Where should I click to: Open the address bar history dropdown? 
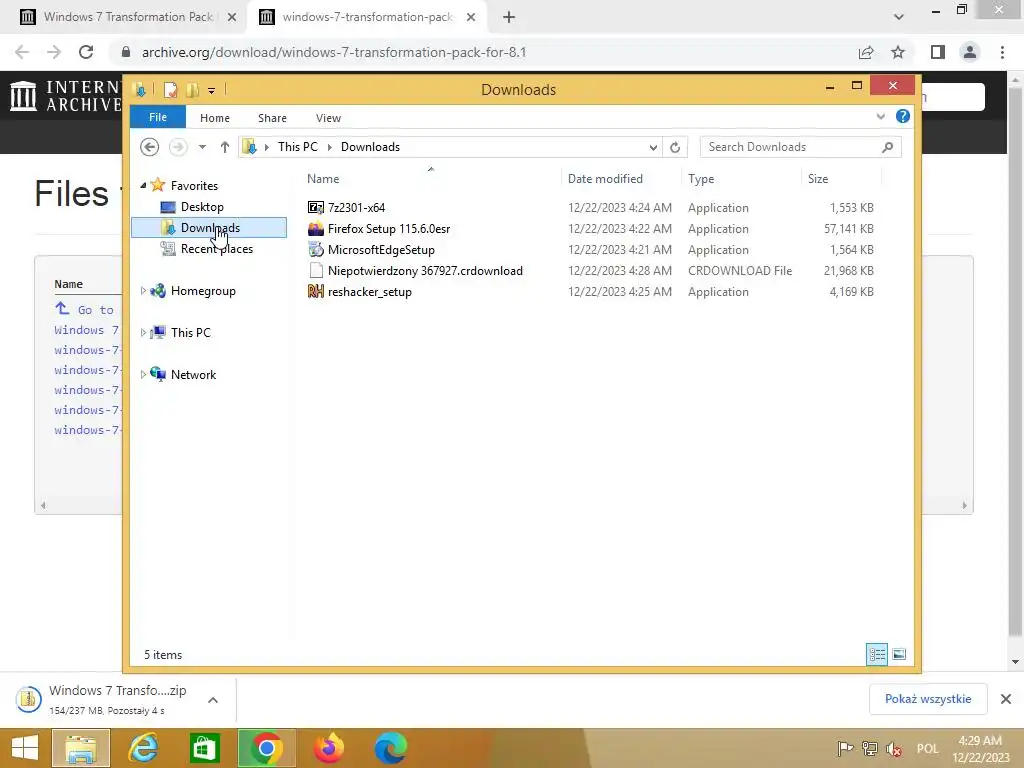pyautogui.click(x=652, y=148)
